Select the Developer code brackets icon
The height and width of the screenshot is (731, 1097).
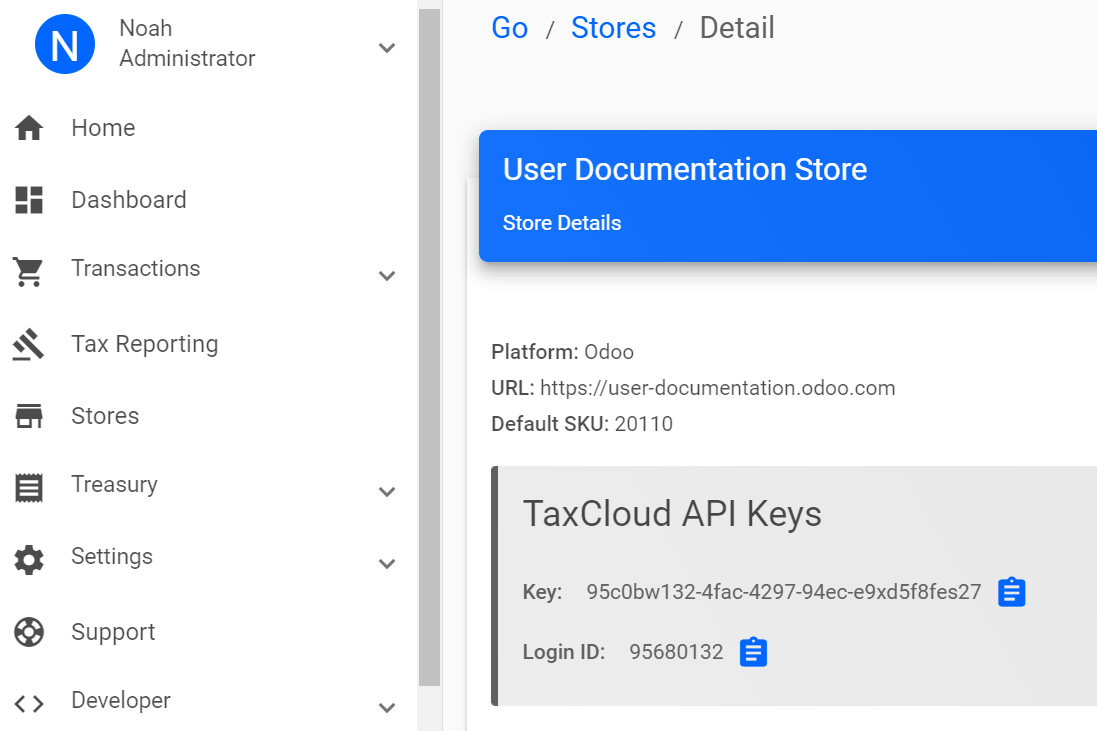(x=29, y=704)
